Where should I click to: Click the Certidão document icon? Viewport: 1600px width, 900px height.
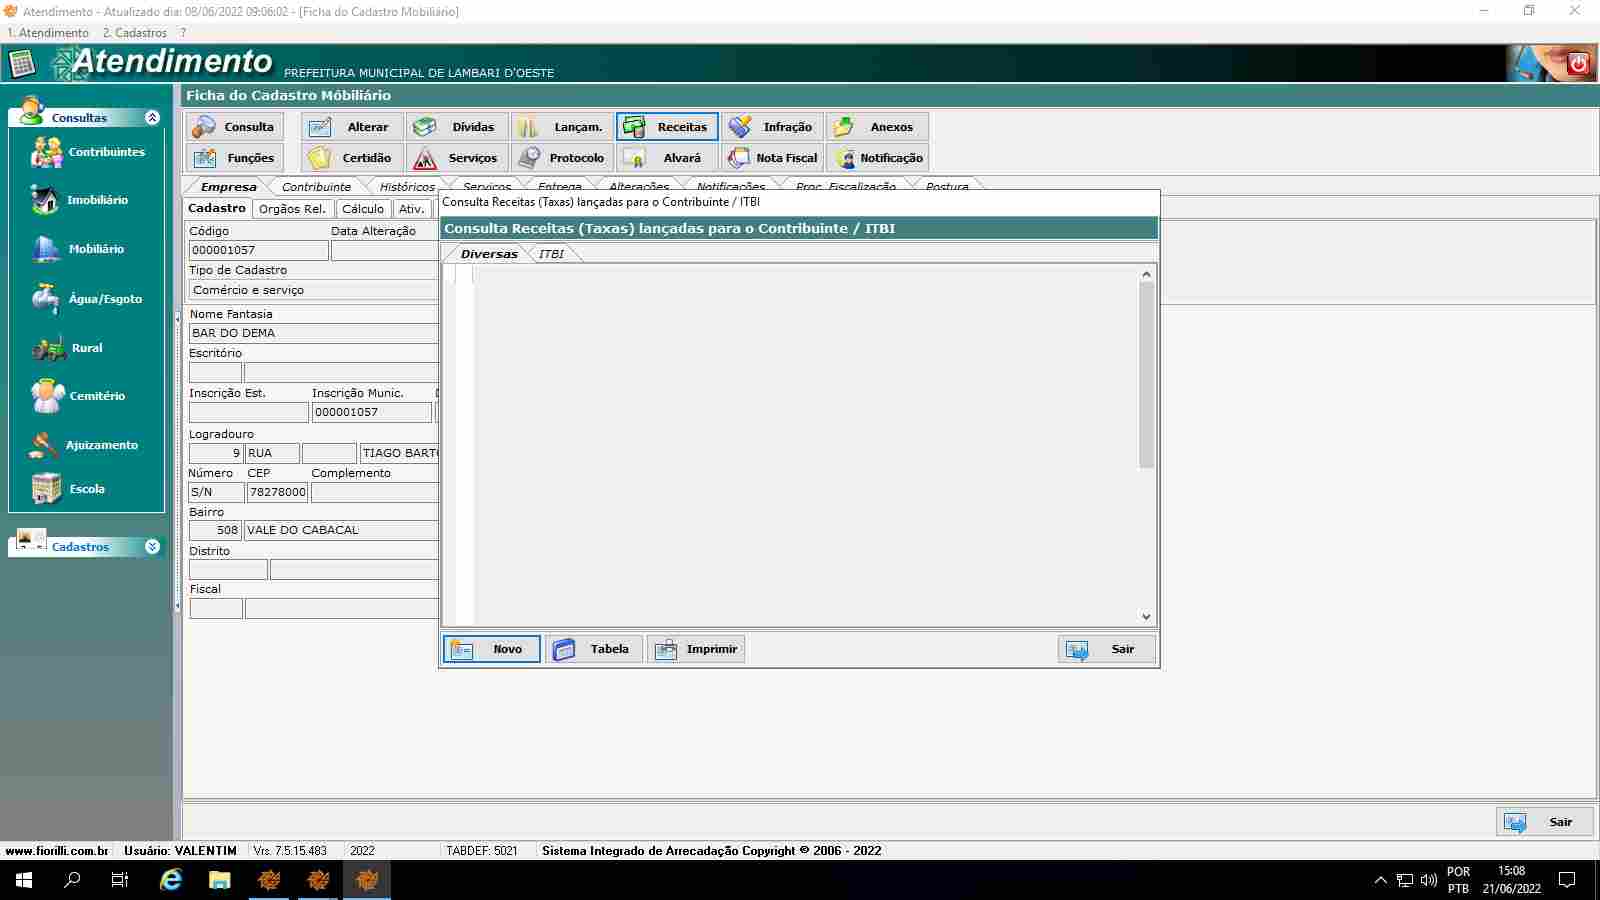click(320, 158)
